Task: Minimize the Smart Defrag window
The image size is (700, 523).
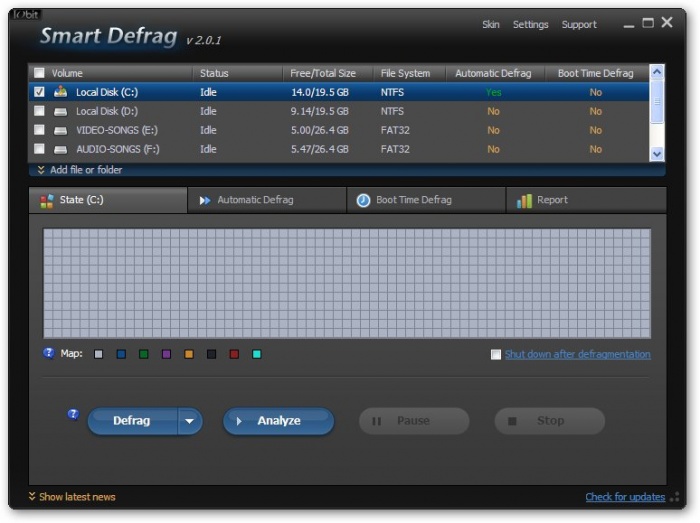Action: point(629,25)
